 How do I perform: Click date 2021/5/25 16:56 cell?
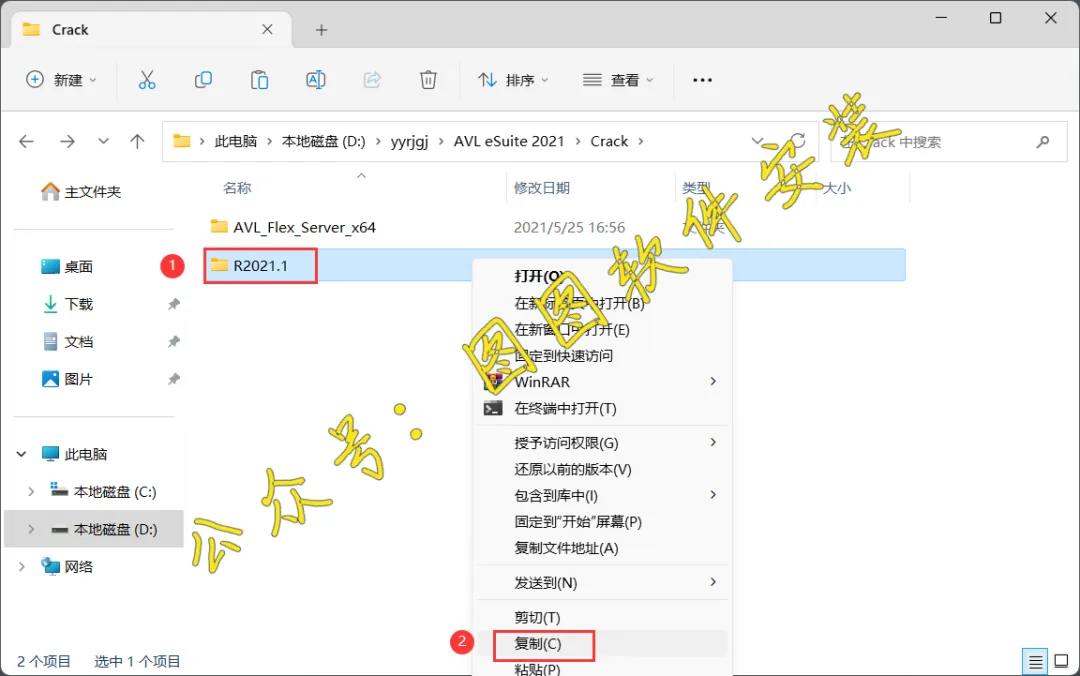point(569,227)
